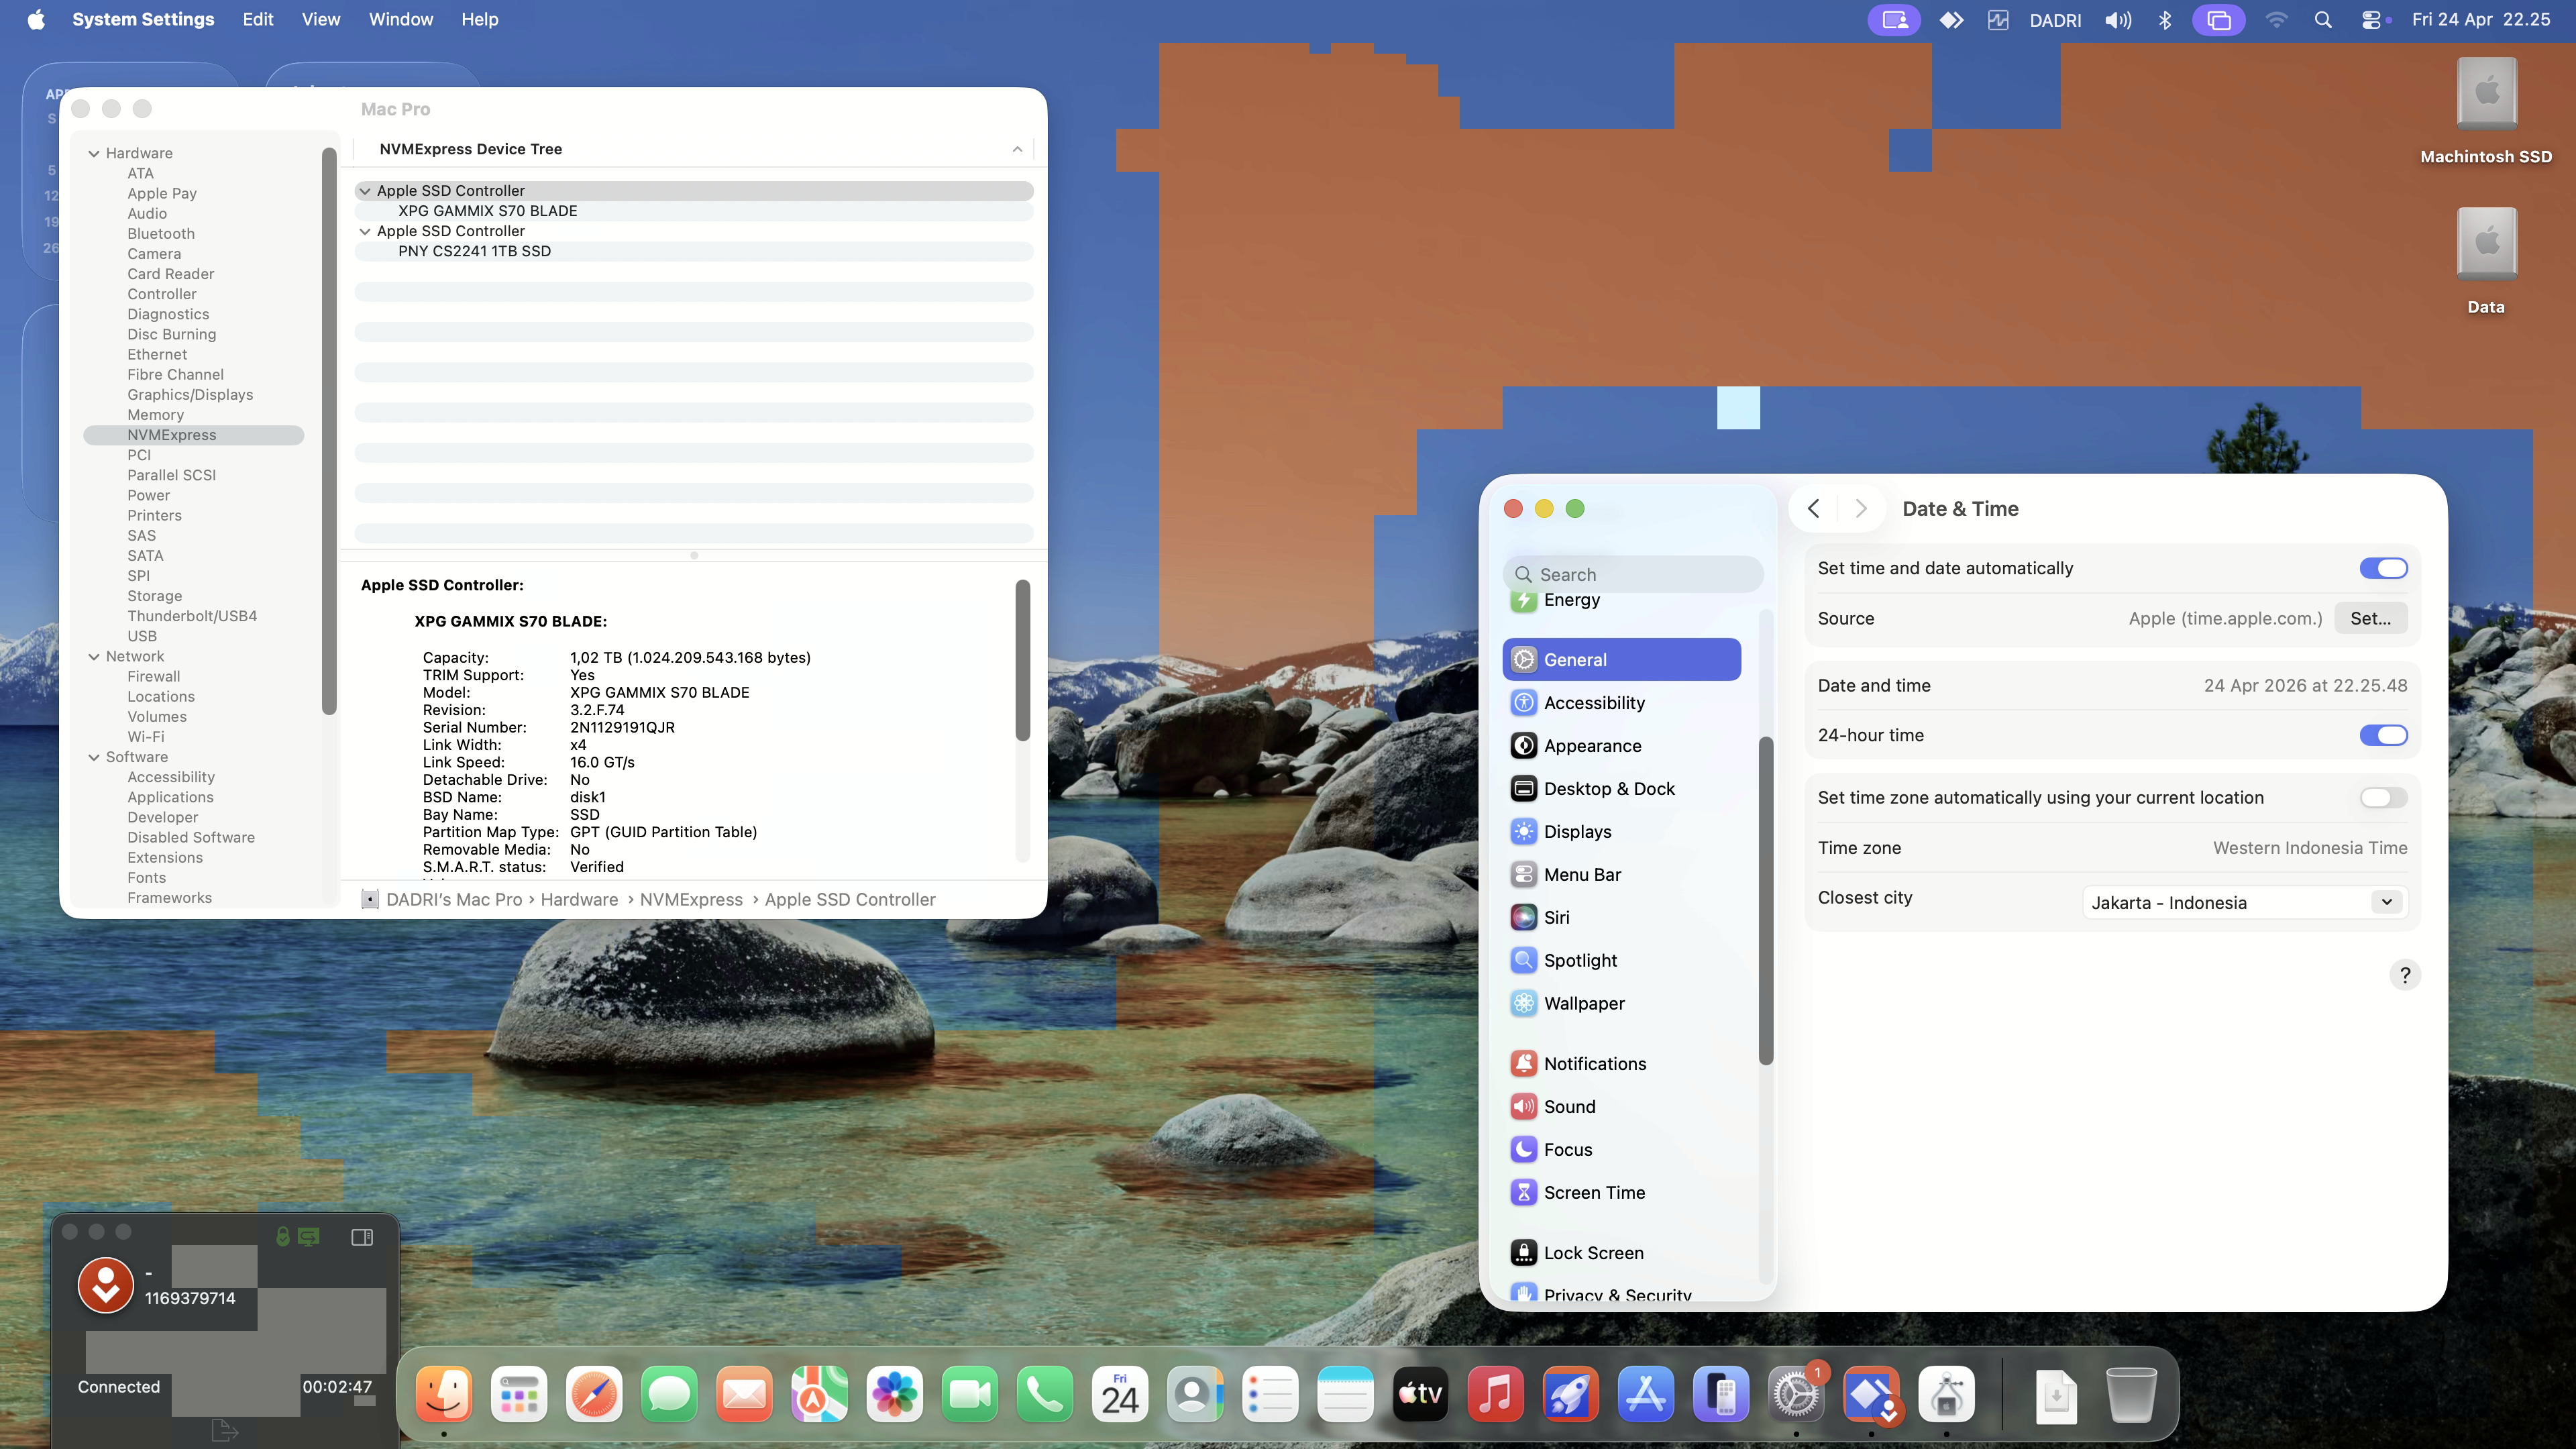Open the Help menu

click(479, 20)
